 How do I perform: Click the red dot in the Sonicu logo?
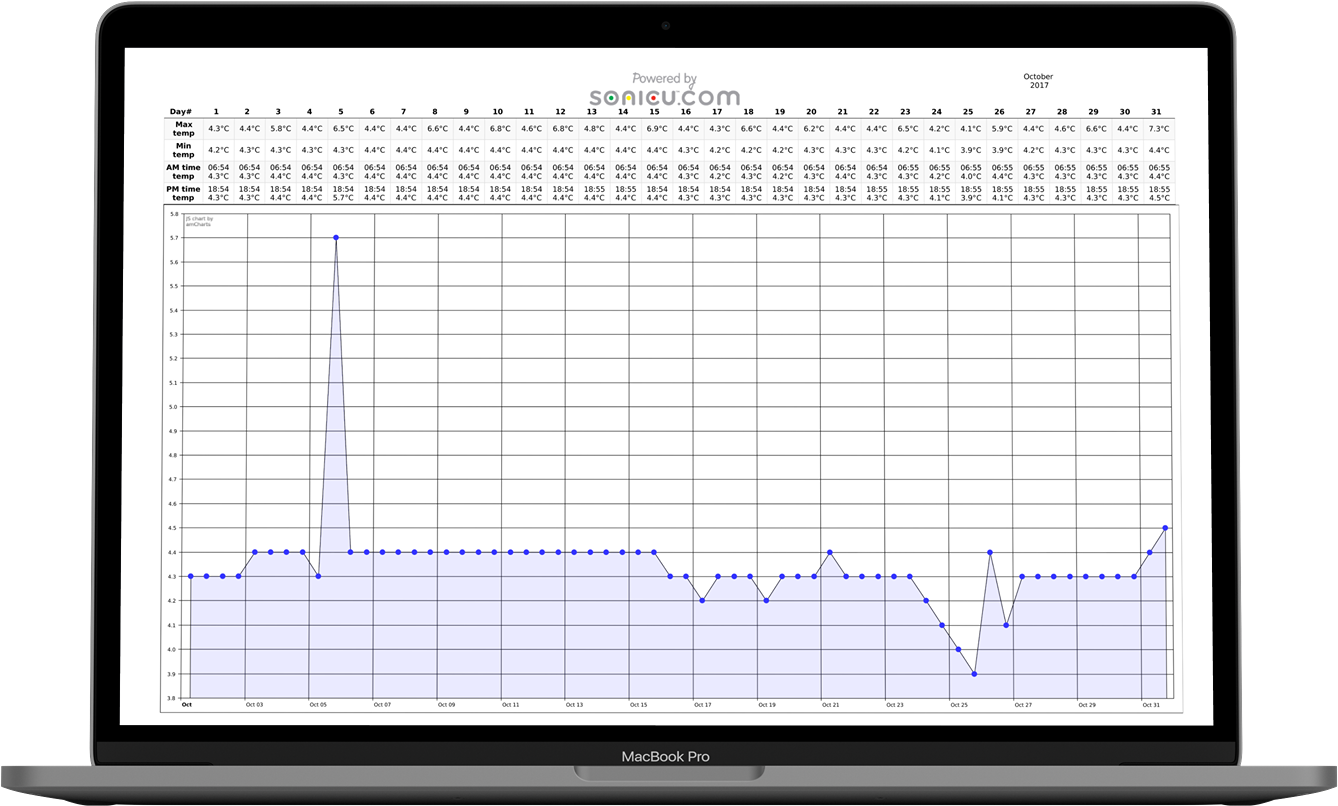(654, 98)
